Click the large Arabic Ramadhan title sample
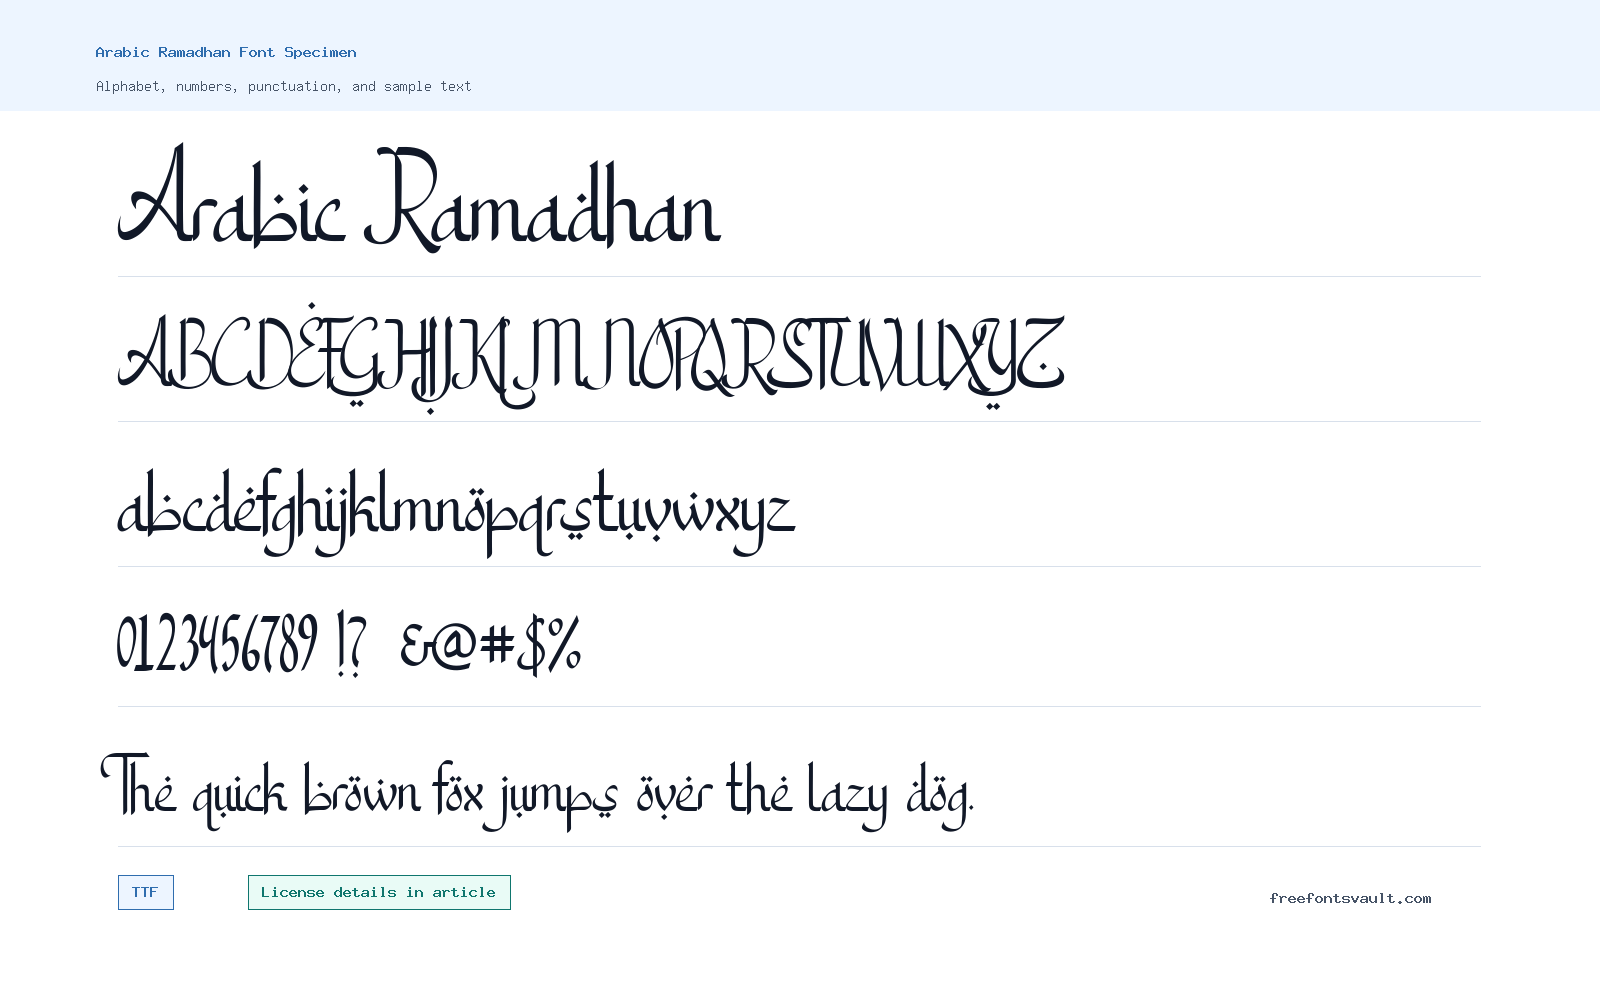This screenshot has width=1600, height=1000. coord(419,196)
